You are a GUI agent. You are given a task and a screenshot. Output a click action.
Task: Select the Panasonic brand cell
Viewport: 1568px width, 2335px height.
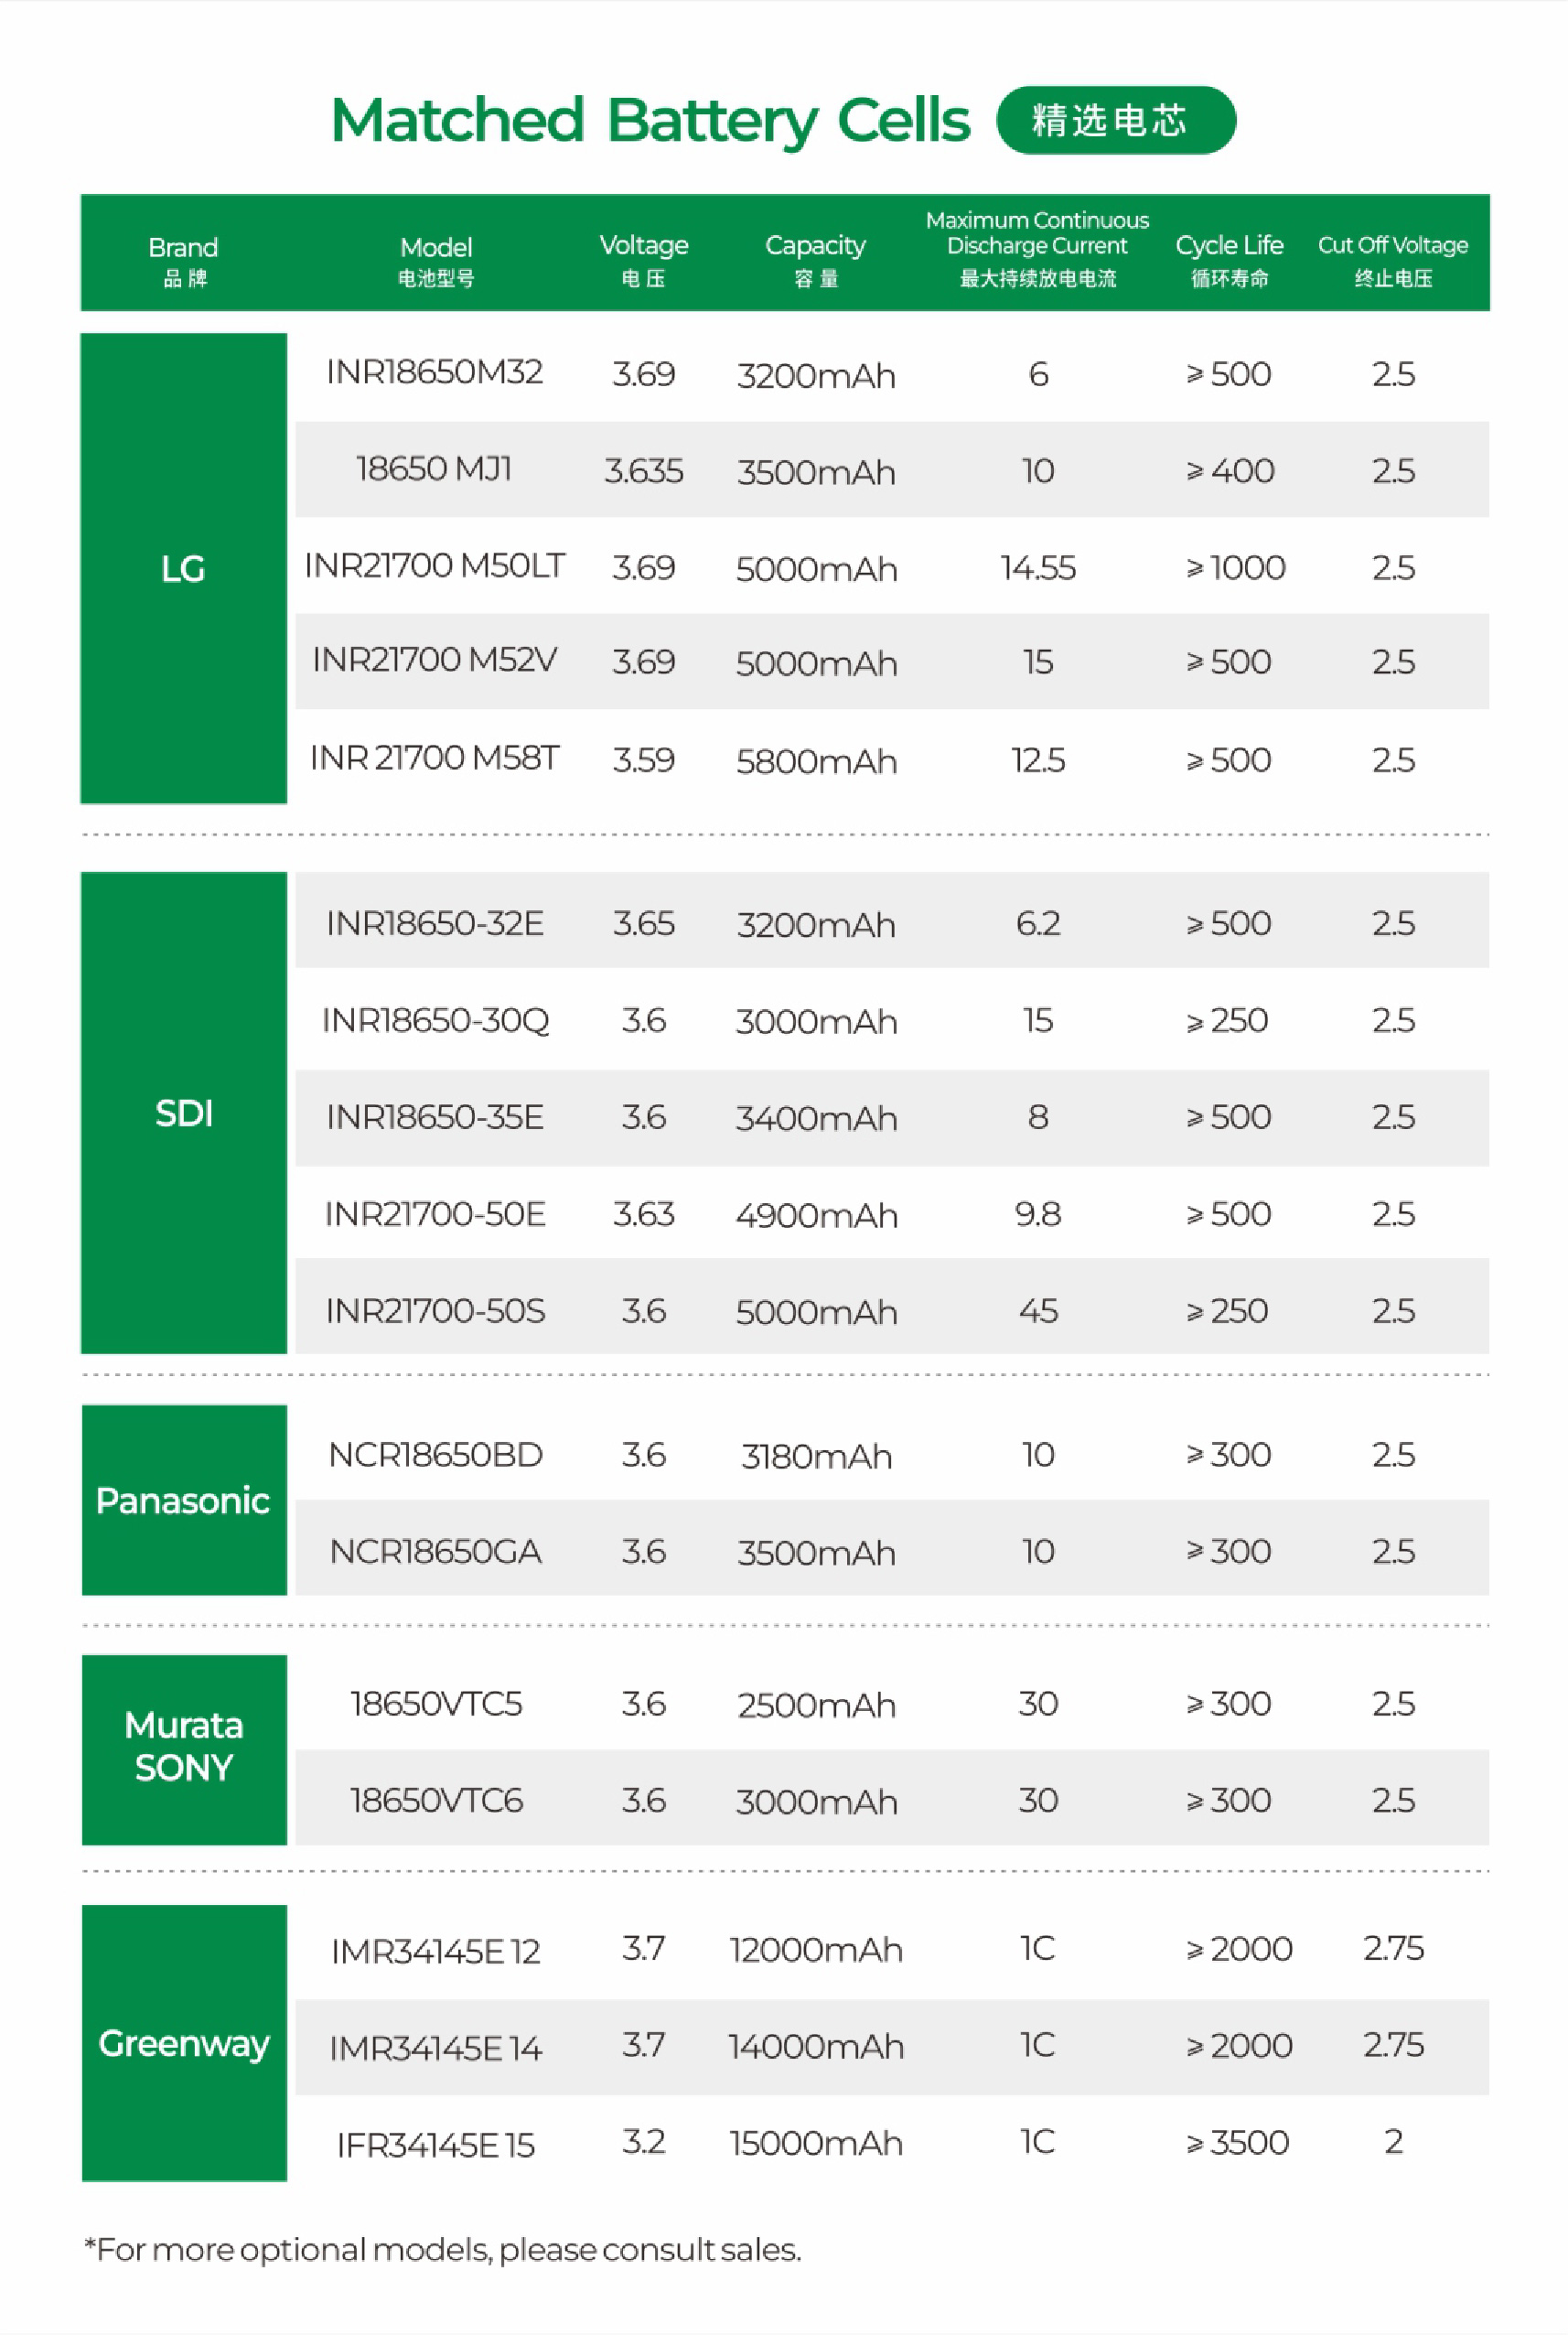point(183,1500)
